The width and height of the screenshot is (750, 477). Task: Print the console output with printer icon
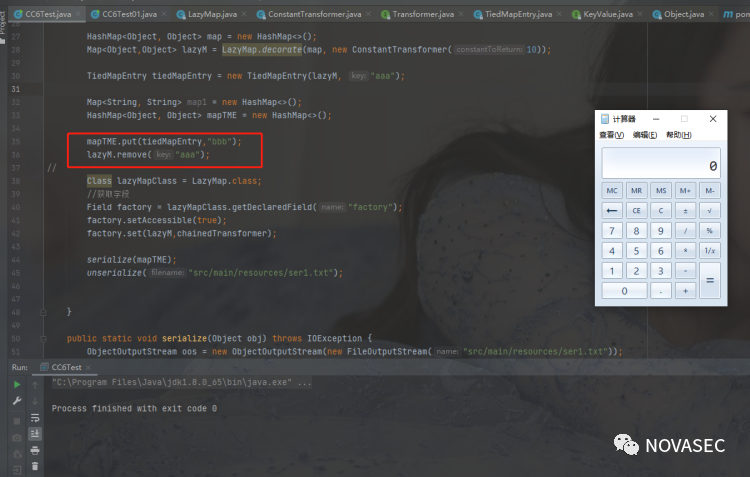pos(35,450)
